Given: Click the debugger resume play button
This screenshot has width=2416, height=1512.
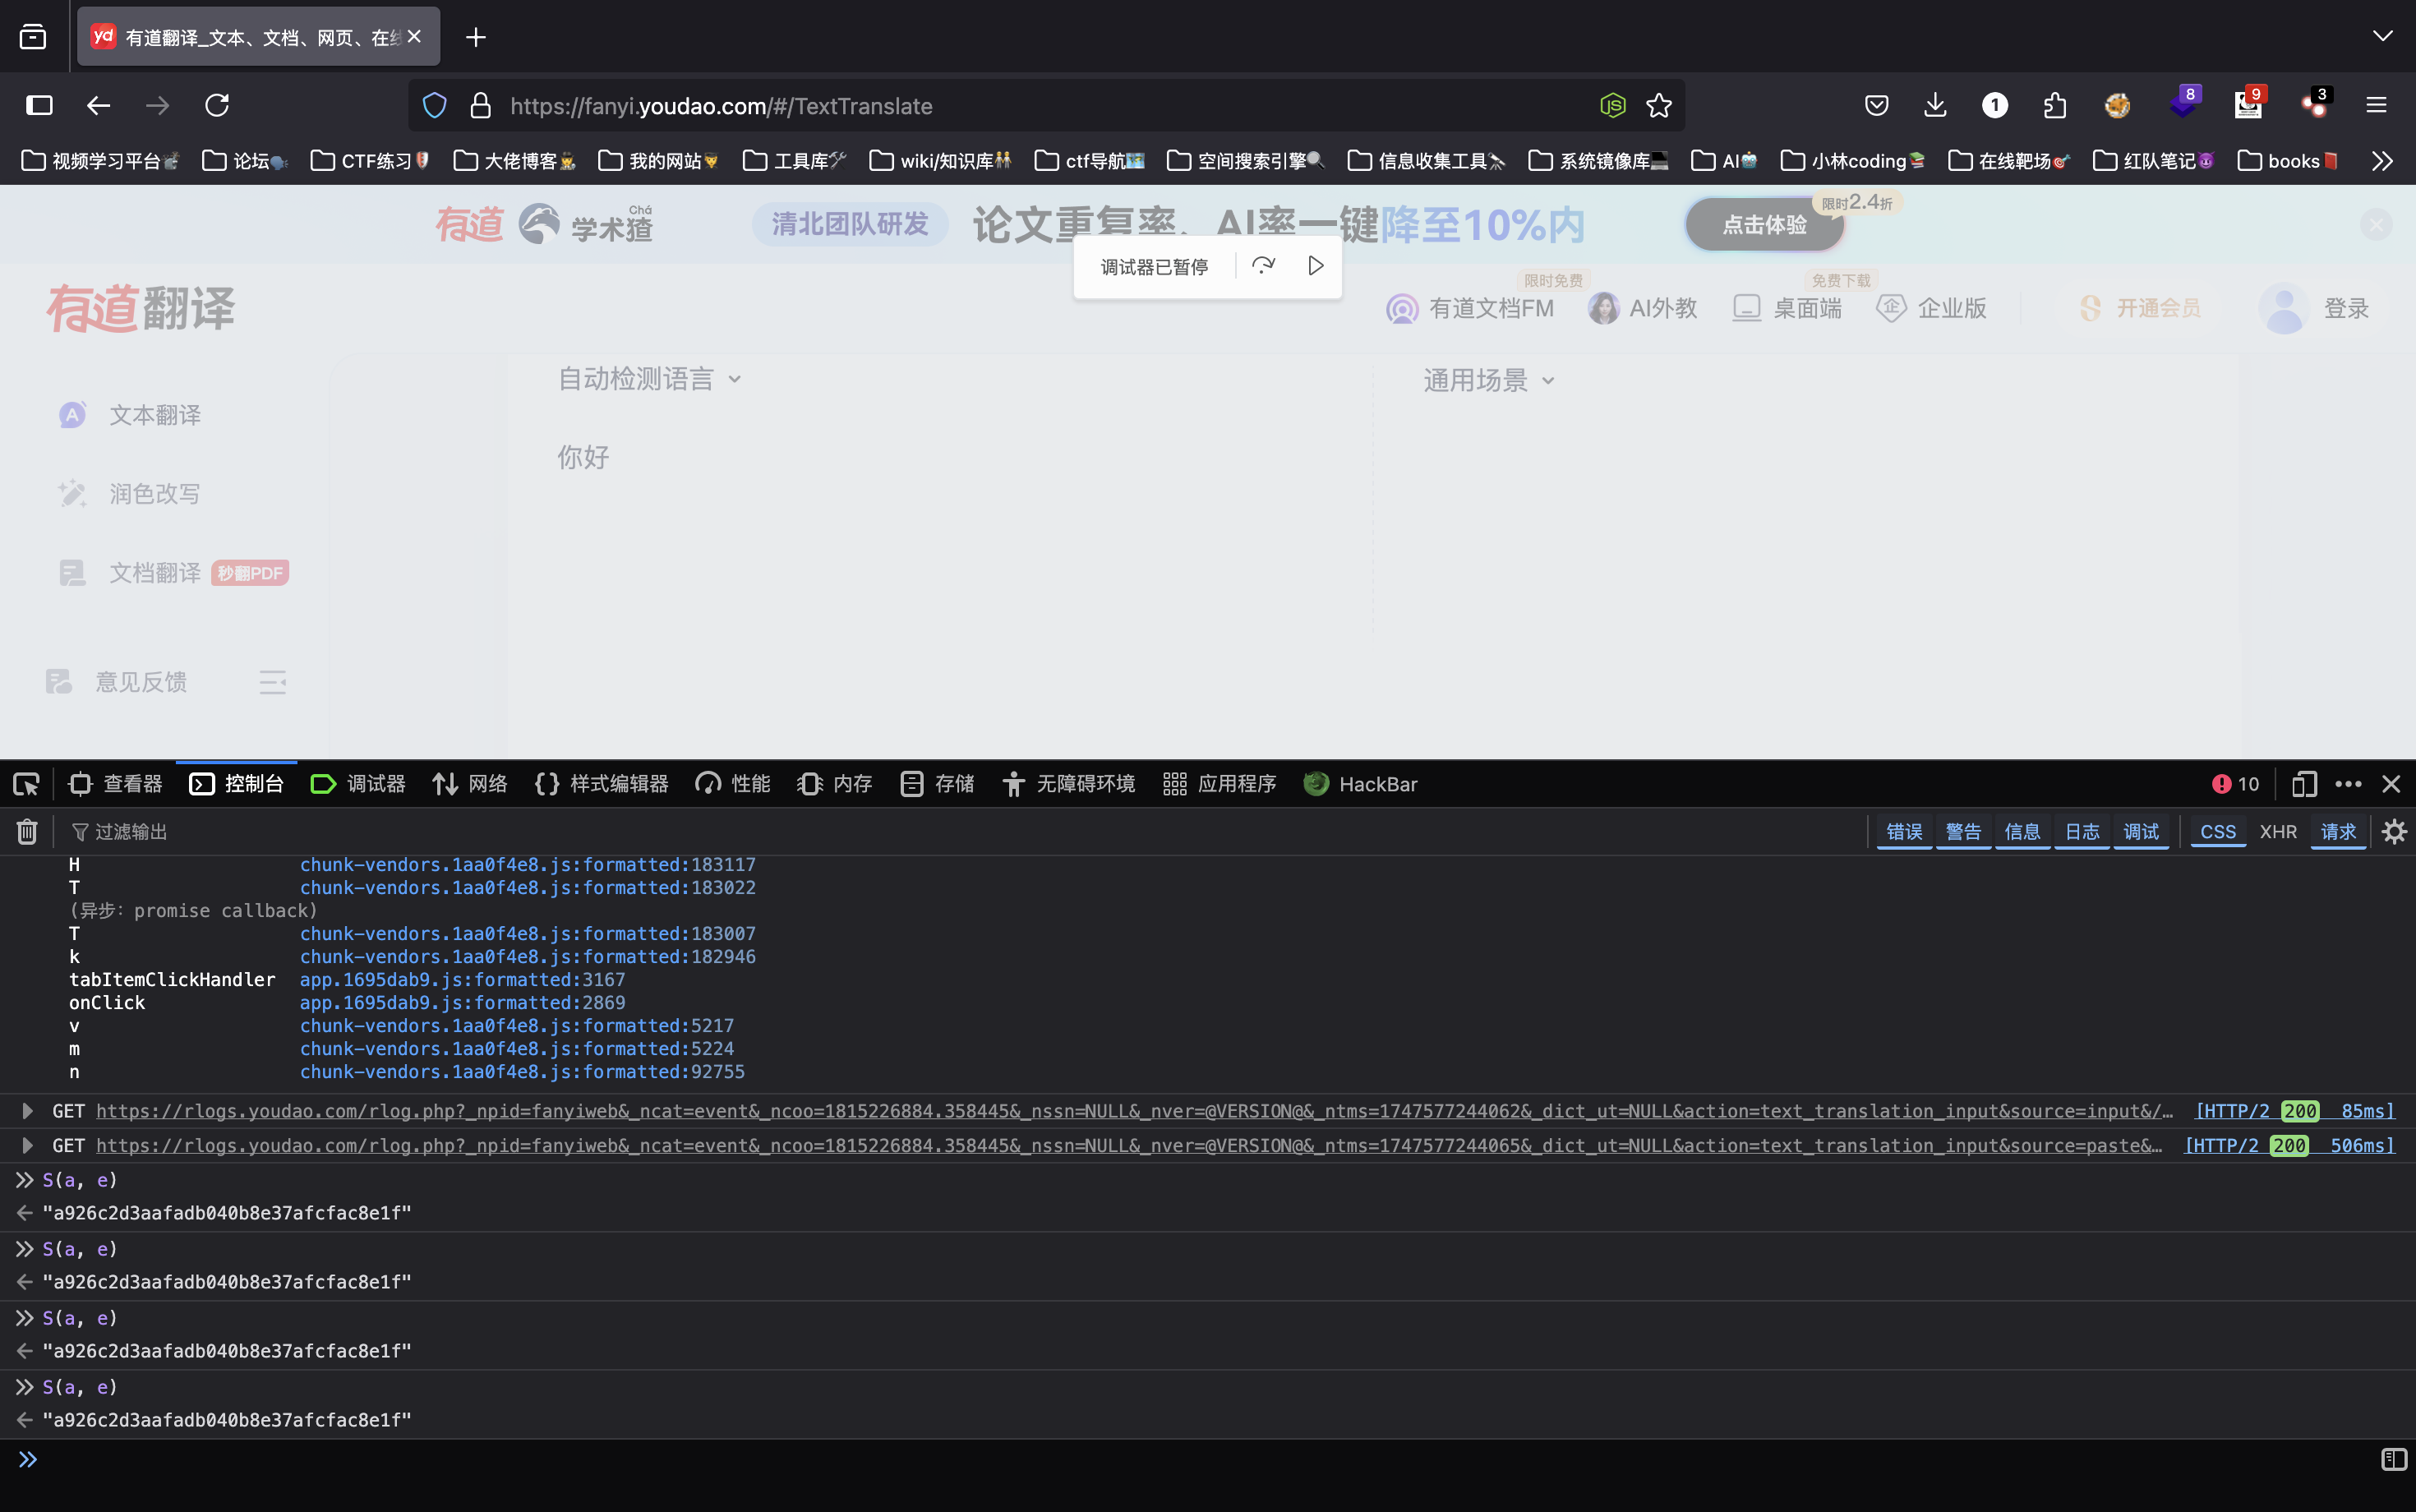Looking at the screenshot, I should tap(1315, 266).
